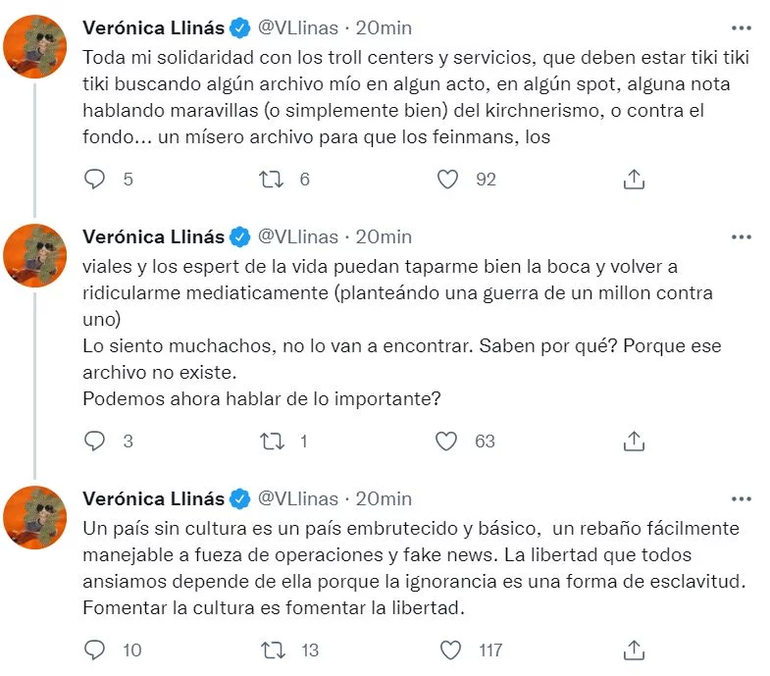Like the third tweet with 117 likes
The image size is (770, 676).
(449, 650)
